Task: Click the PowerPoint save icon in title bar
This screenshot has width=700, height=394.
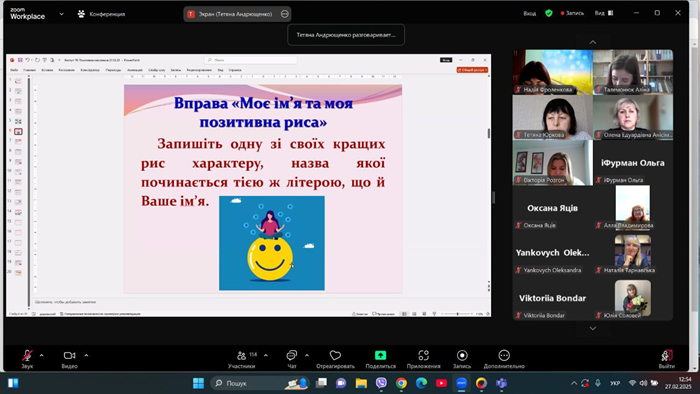Action: click(20, 60)
